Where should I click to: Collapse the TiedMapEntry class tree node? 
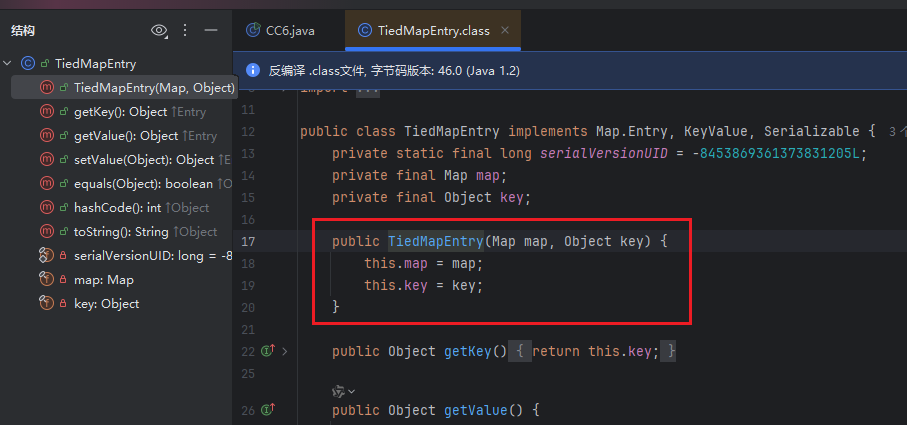pyautogui.click(x=9, y=63)
